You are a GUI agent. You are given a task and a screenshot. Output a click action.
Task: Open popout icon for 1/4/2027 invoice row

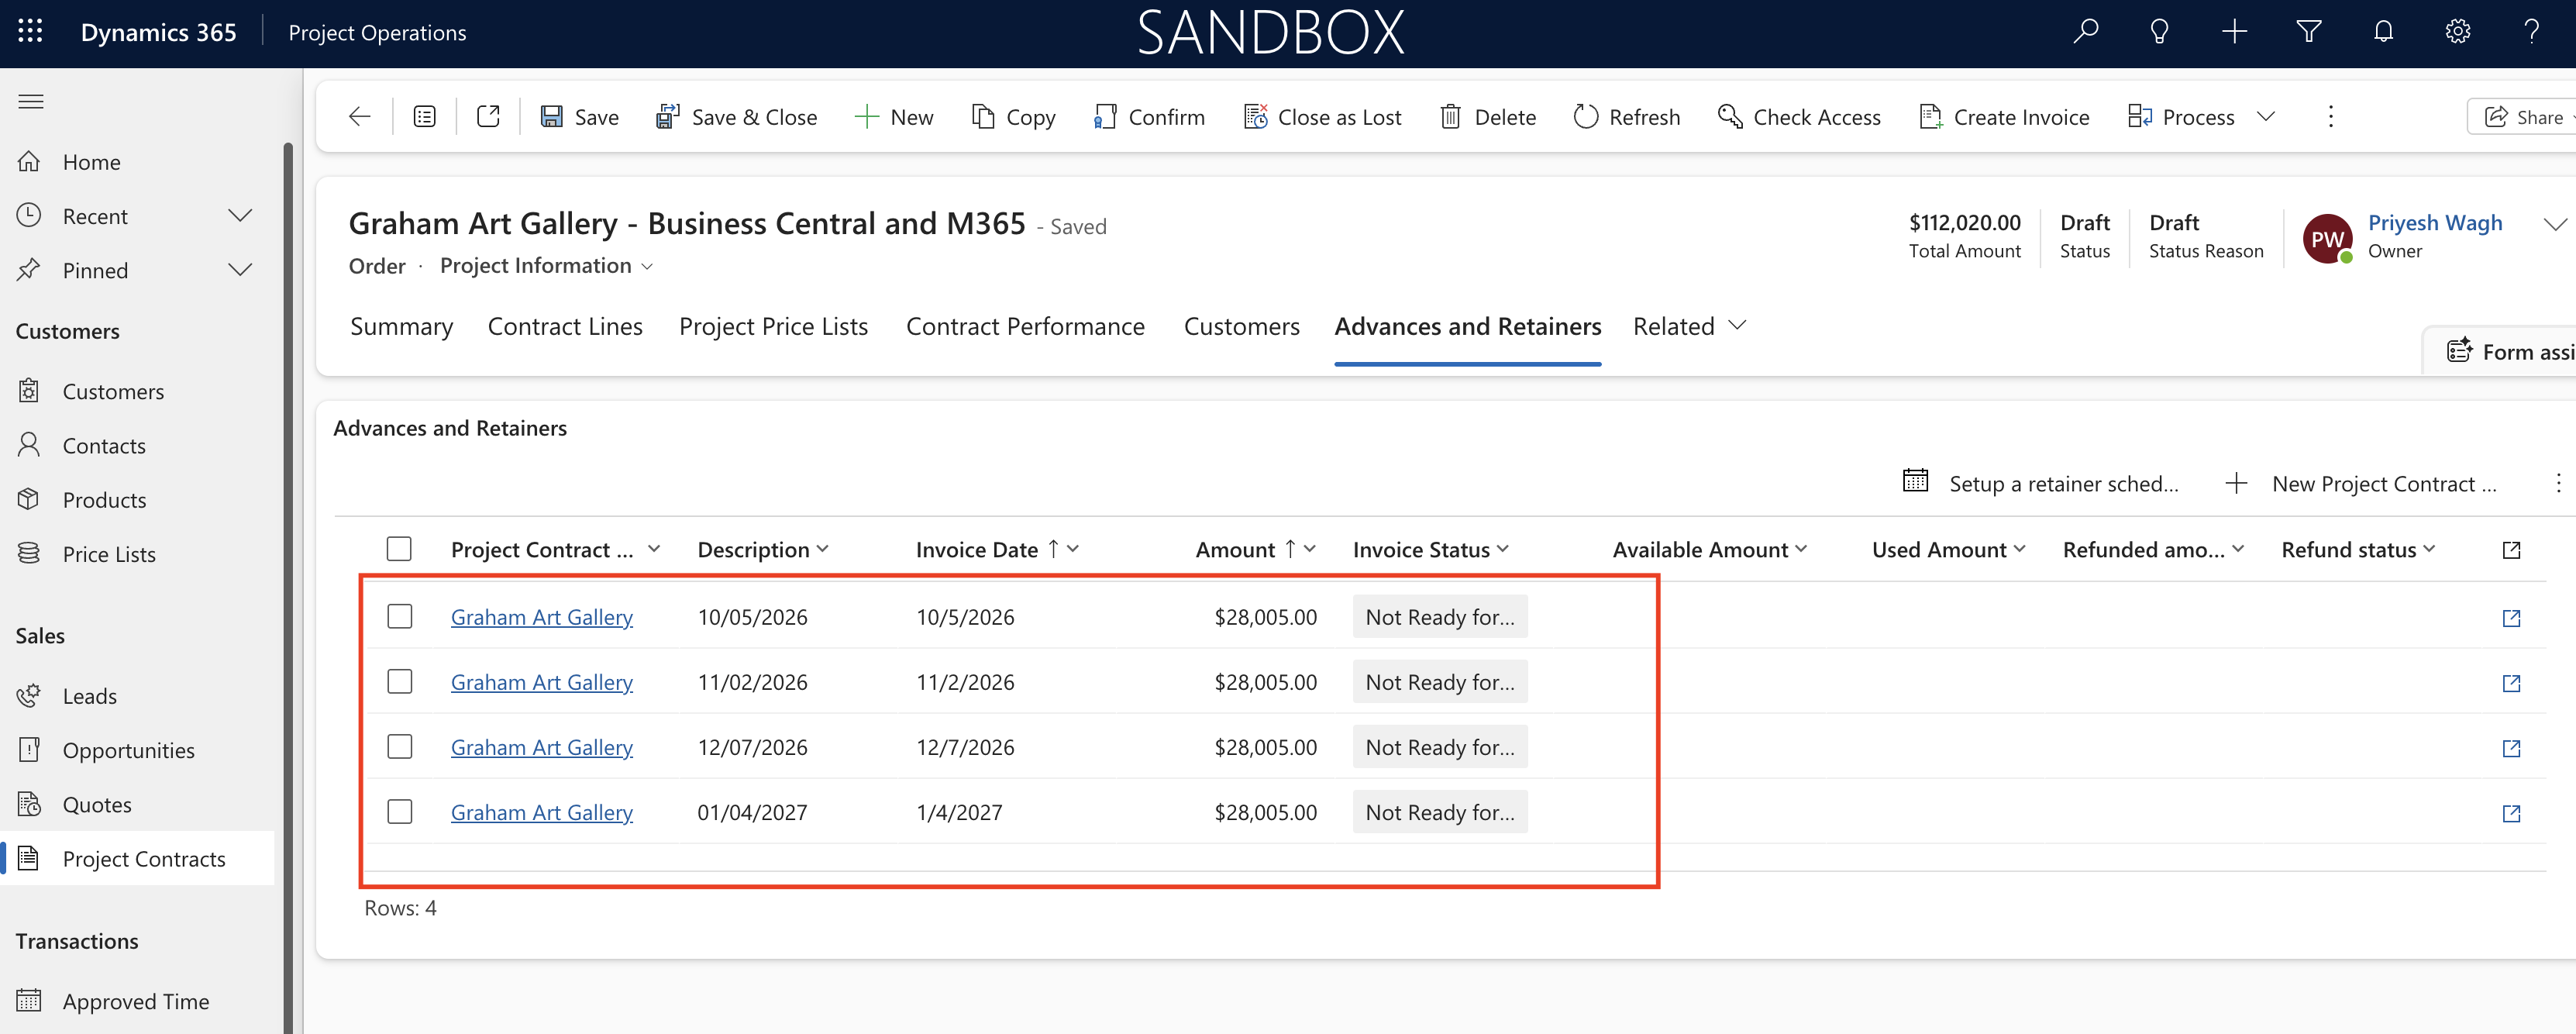pyautogui.click(x=2510, y=813)
